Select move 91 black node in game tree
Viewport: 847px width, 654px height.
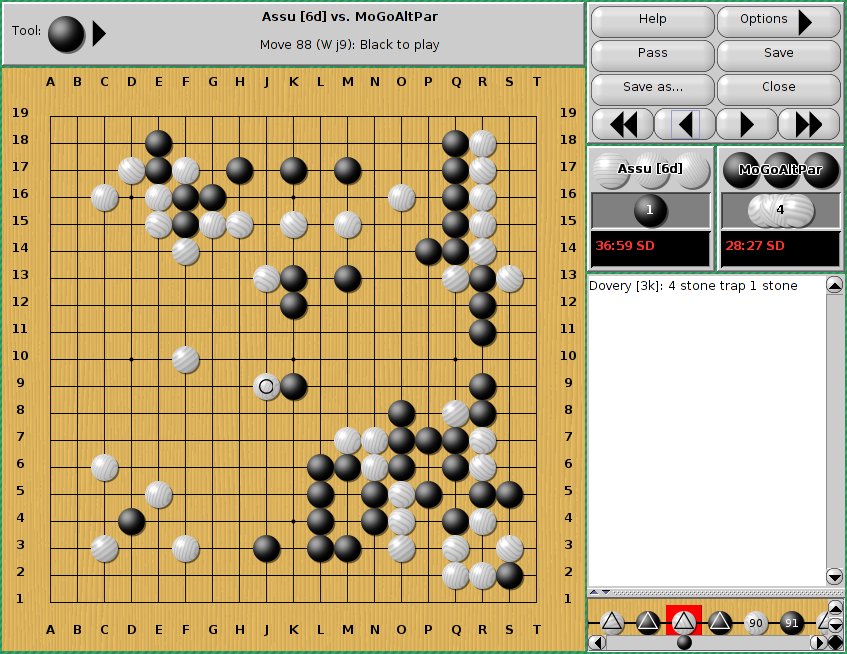792,623
